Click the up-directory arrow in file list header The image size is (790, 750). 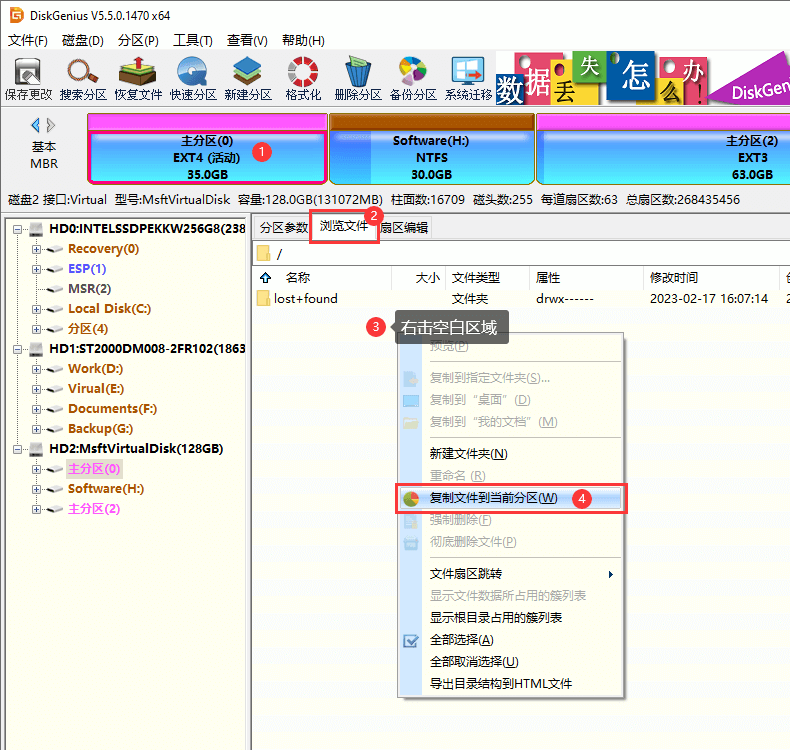click(266, 278)
